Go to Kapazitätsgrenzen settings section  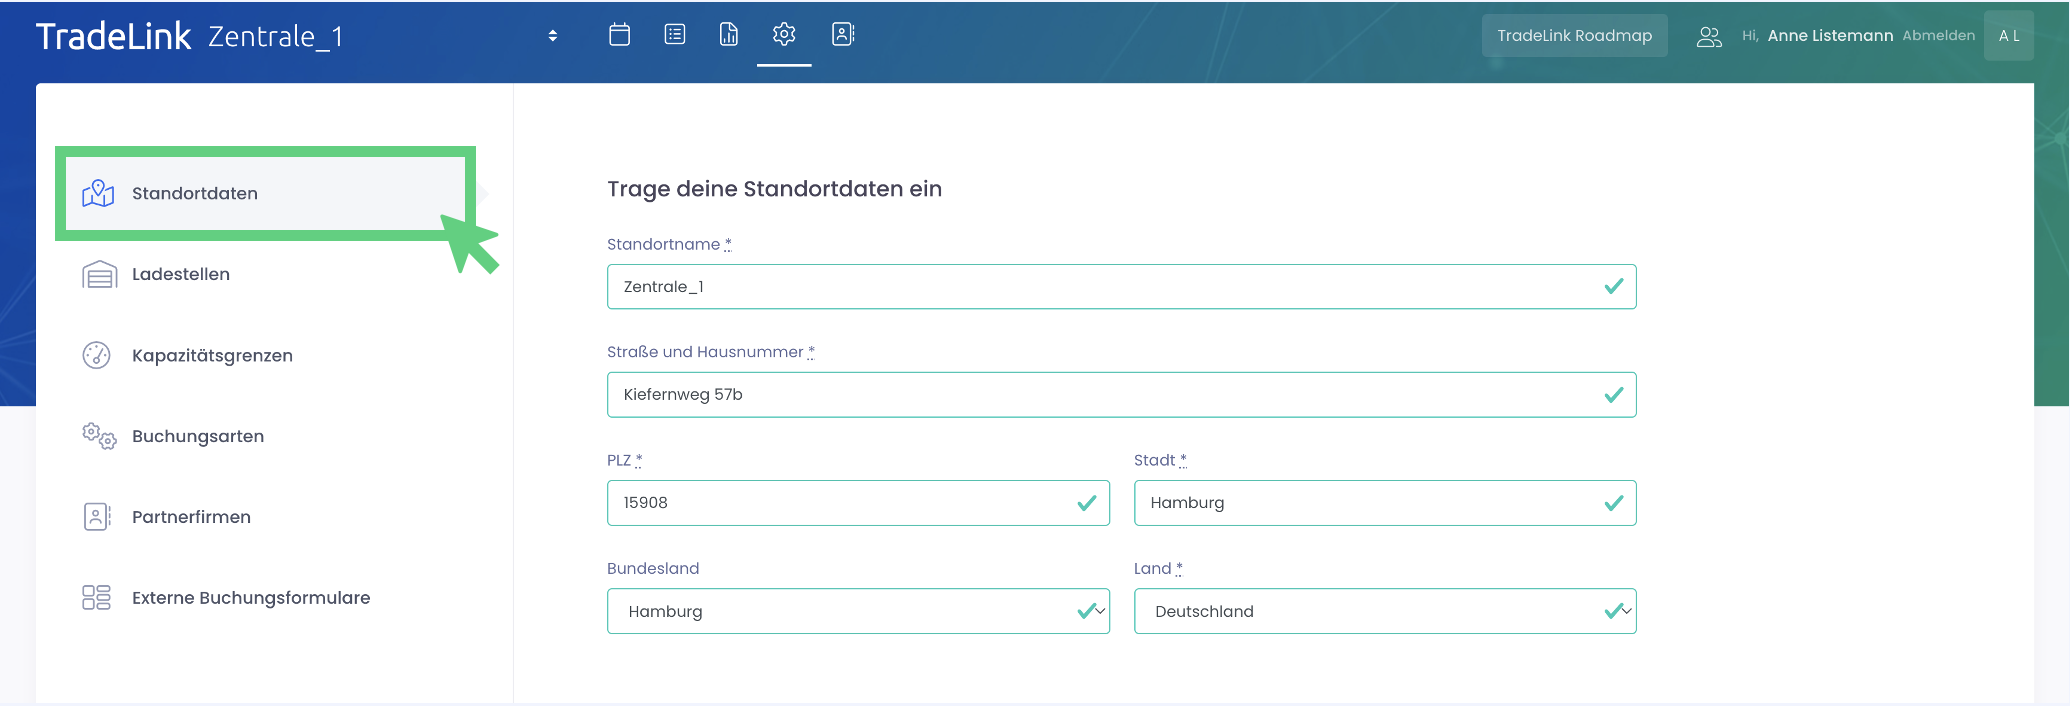[x=212, y=356]
